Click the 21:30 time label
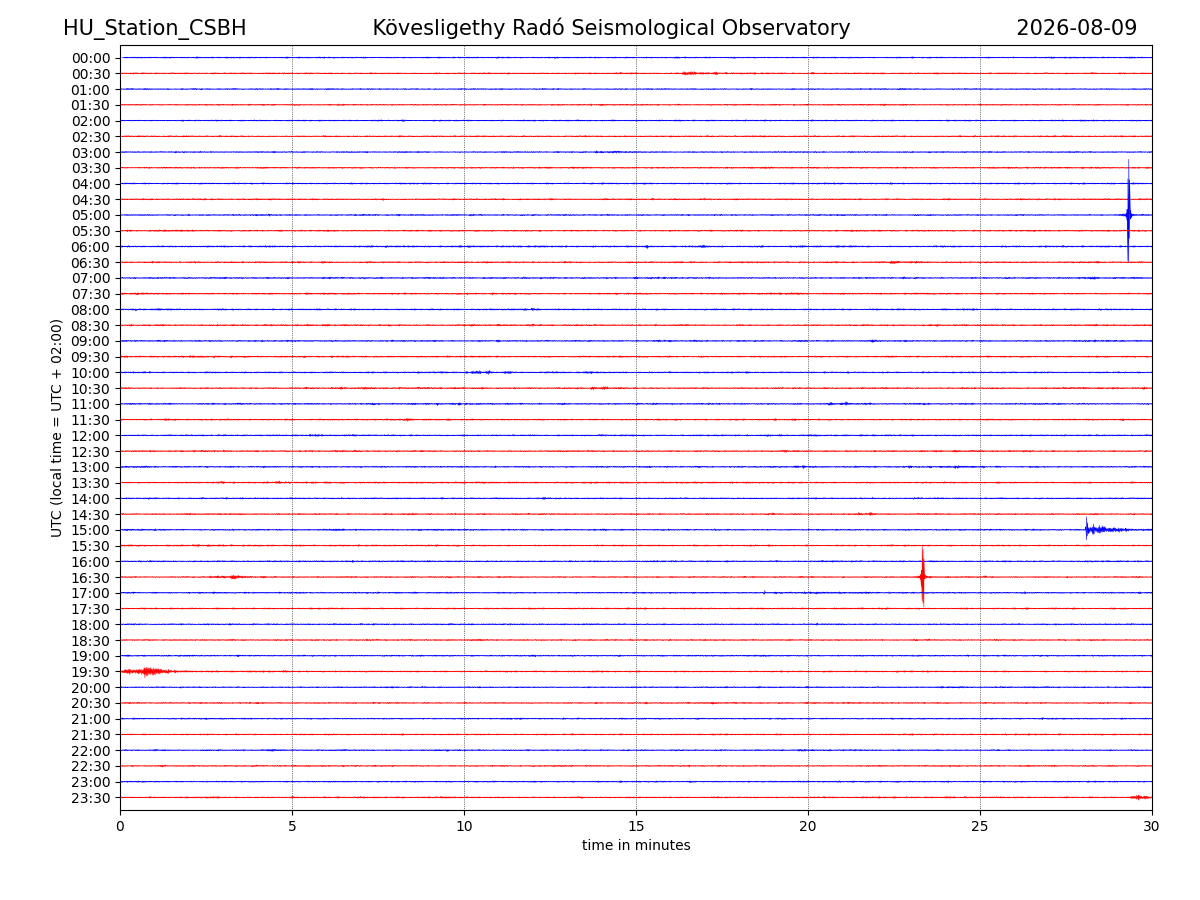Image resolution: width=1200 pixels, height=900 pixels. click(x=91, y=735)
